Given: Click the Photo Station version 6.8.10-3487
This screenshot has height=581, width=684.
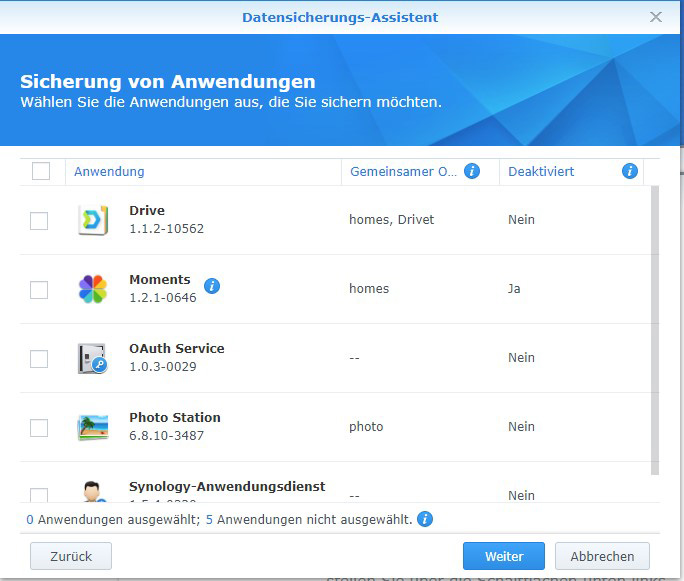Looking at the screenshot, I should click(167, 435).
